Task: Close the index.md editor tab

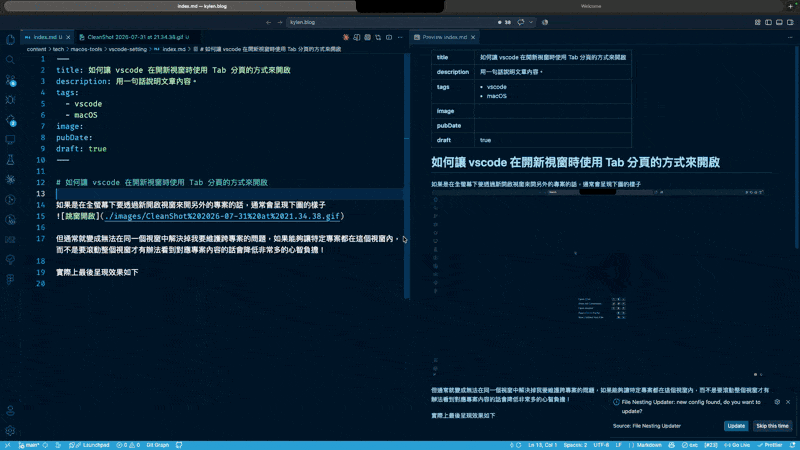Action: [68, 37]
